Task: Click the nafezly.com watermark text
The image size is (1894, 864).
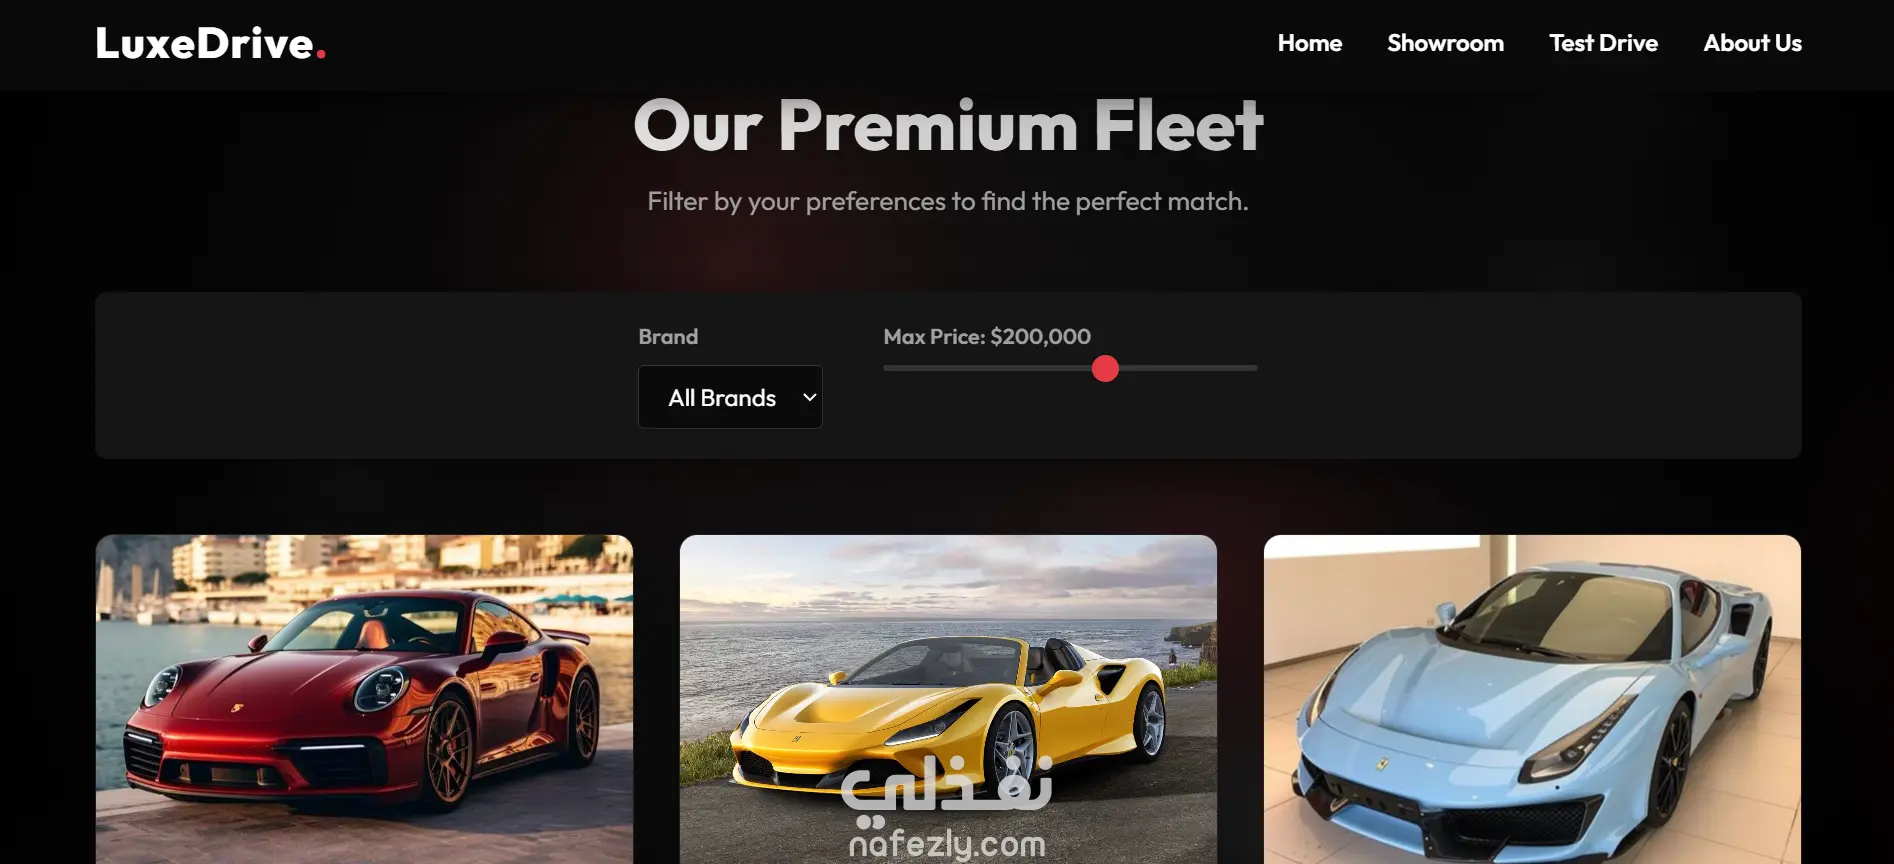Action: [947, 844]
